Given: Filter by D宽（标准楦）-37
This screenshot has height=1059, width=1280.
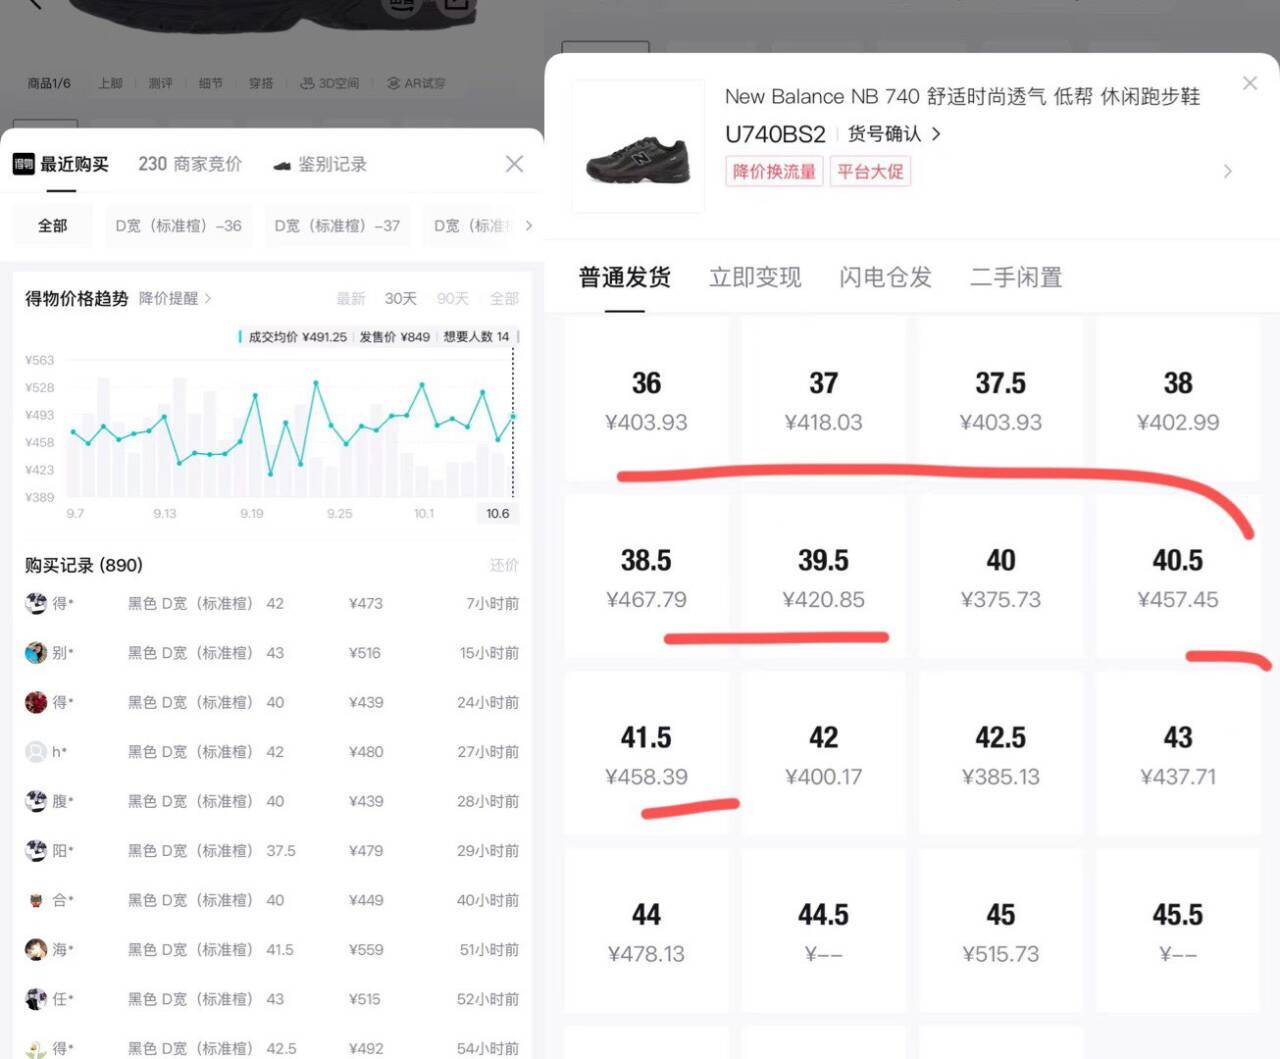Looking at the screenshot, I should click(337, 226).
